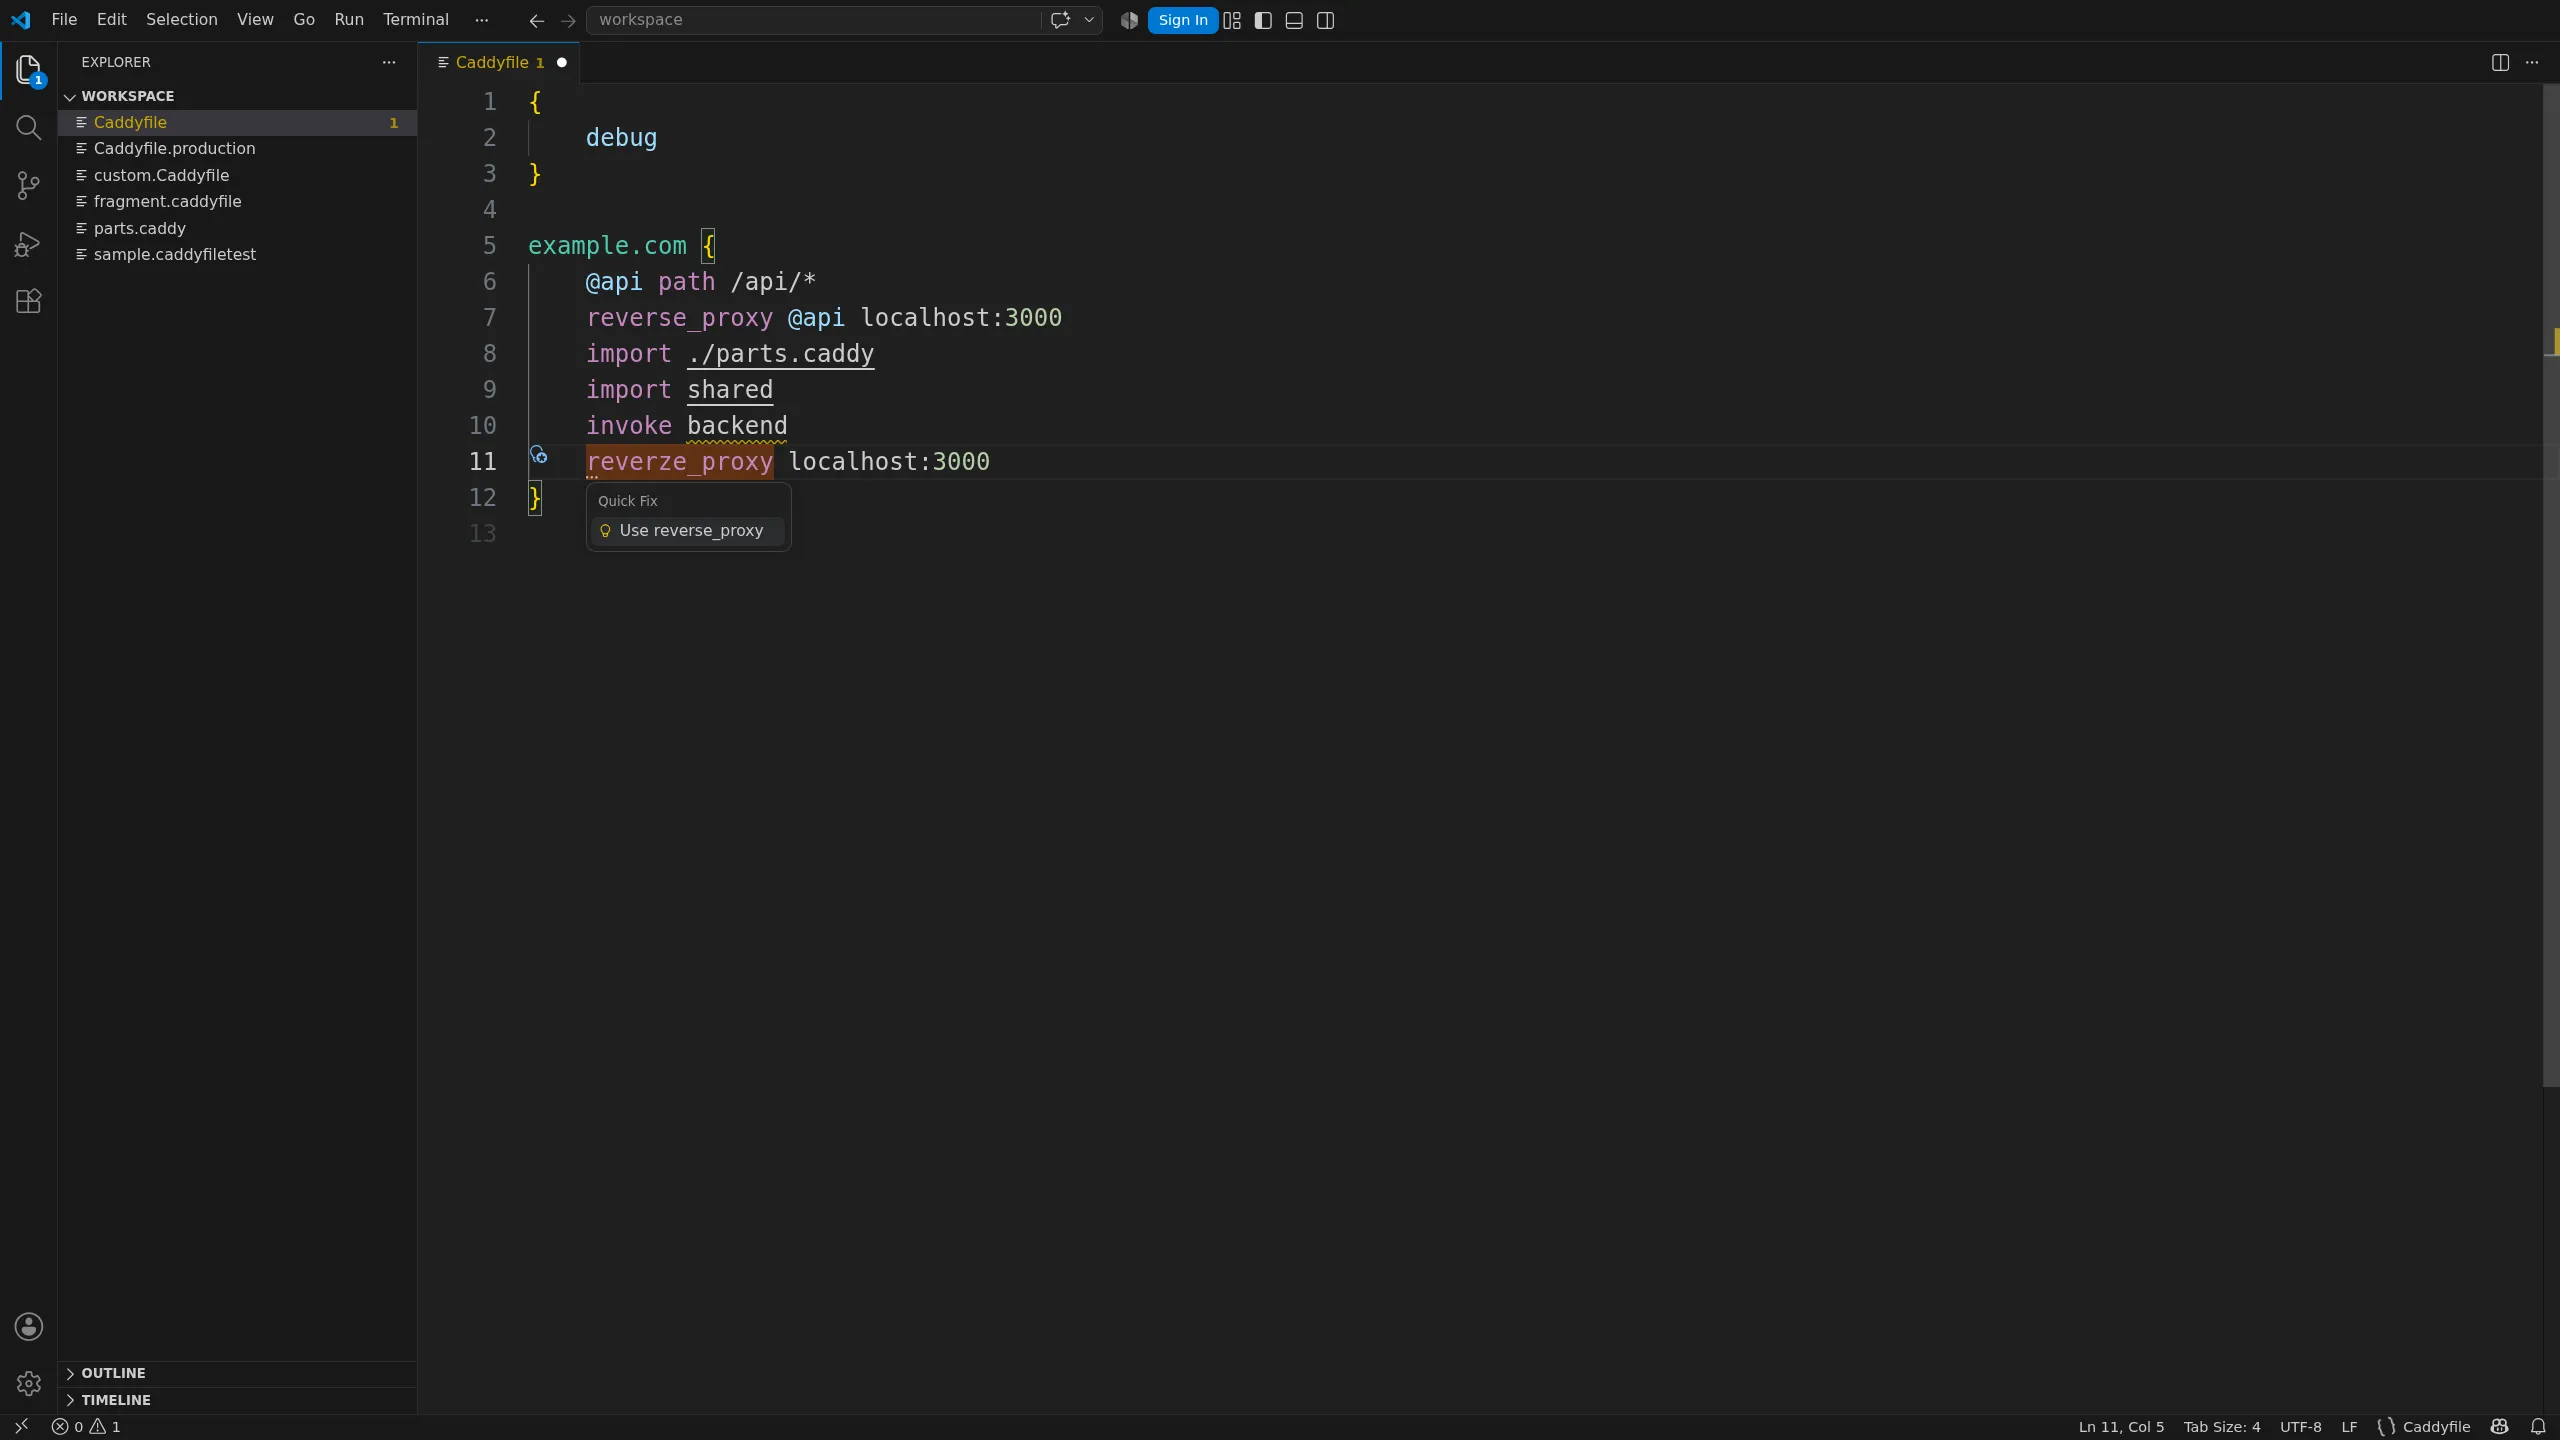Image resolution: width=2560 pixels, height=1440 pixels.
Task: Open Customize Layout icon
Action: 1232,20
